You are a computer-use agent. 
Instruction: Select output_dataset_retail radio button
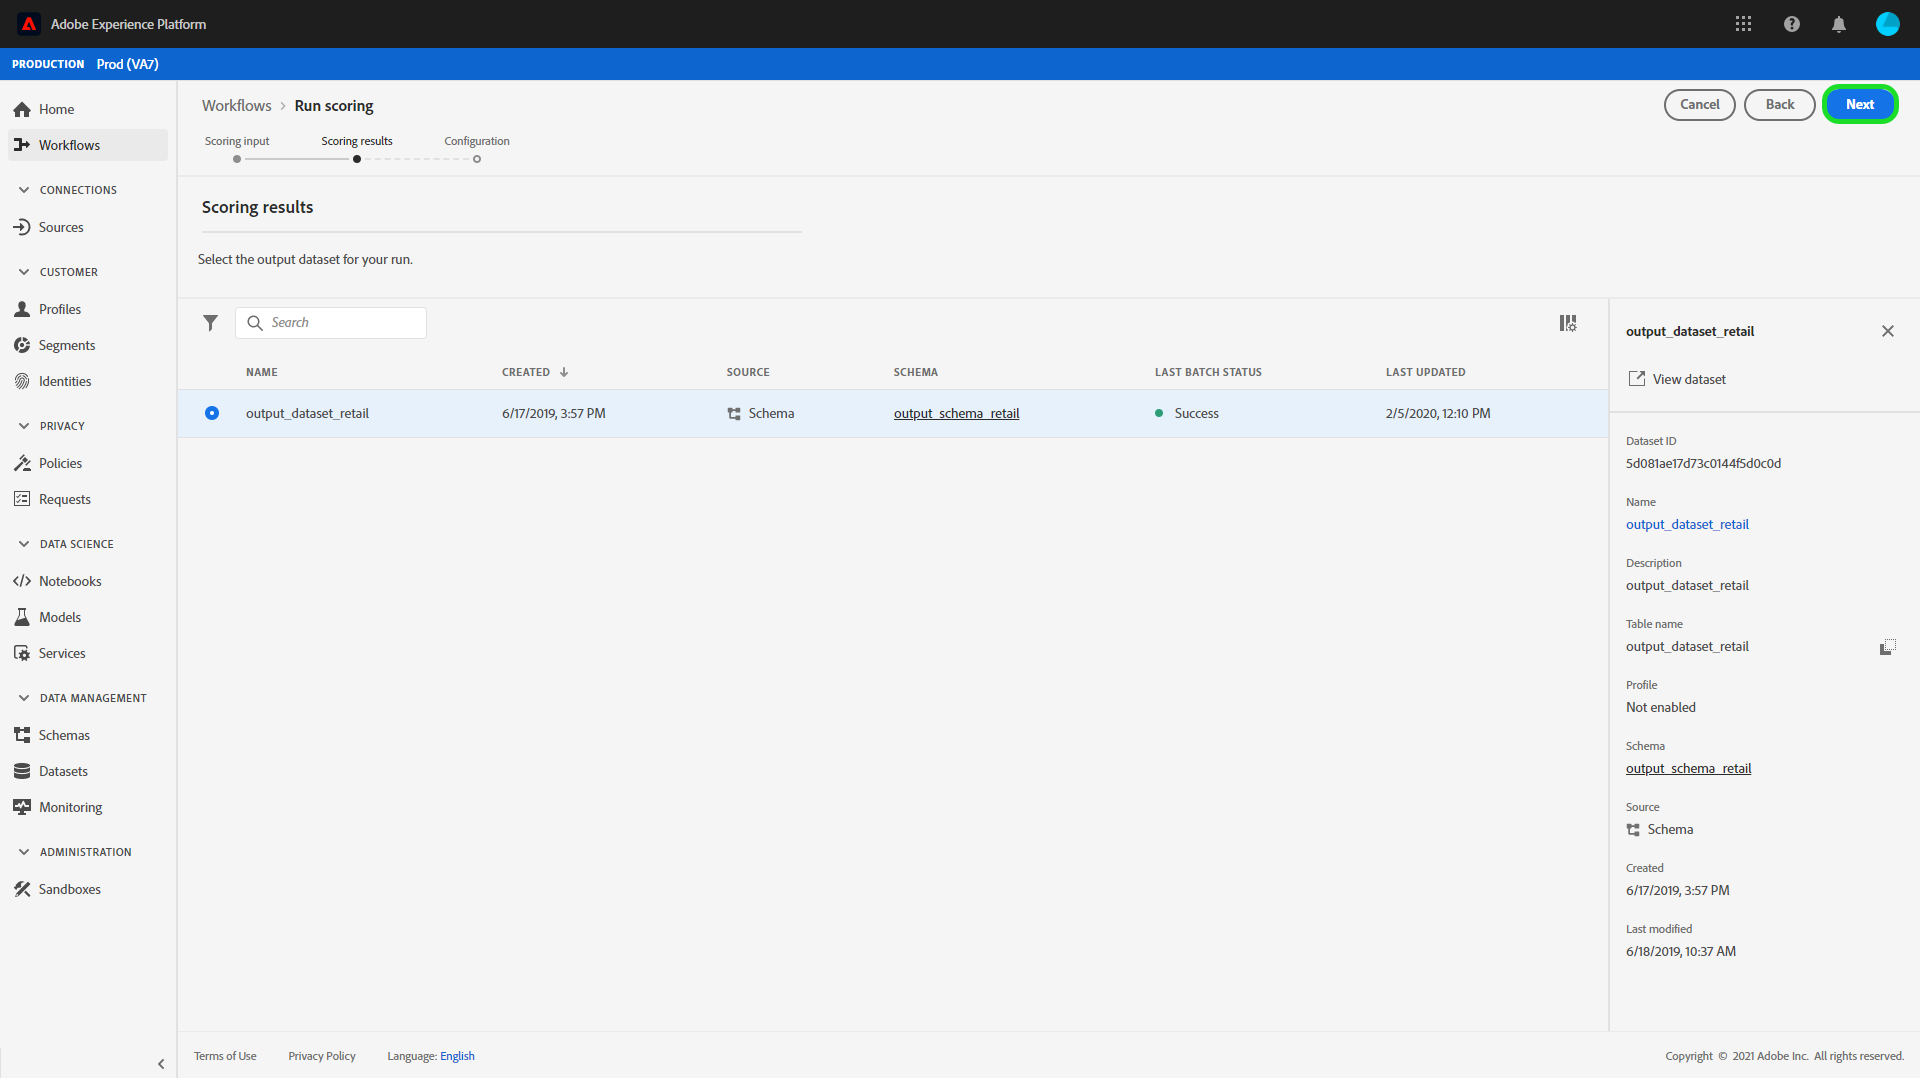tap(212, 413)
